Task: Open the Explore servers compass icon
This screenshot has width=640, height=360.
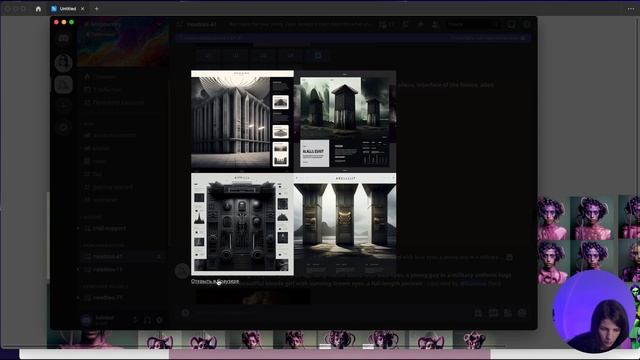Action: [x=63, y=127]
